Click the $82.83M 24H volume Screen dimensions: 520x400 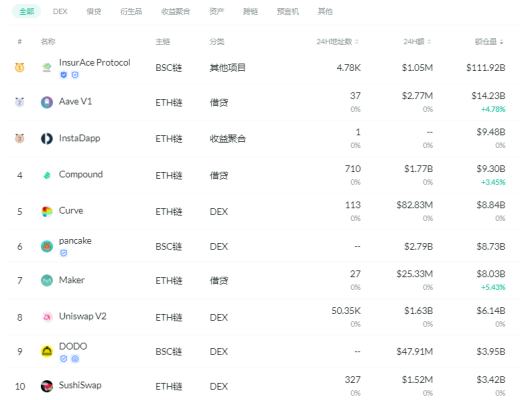coord(415,205)
